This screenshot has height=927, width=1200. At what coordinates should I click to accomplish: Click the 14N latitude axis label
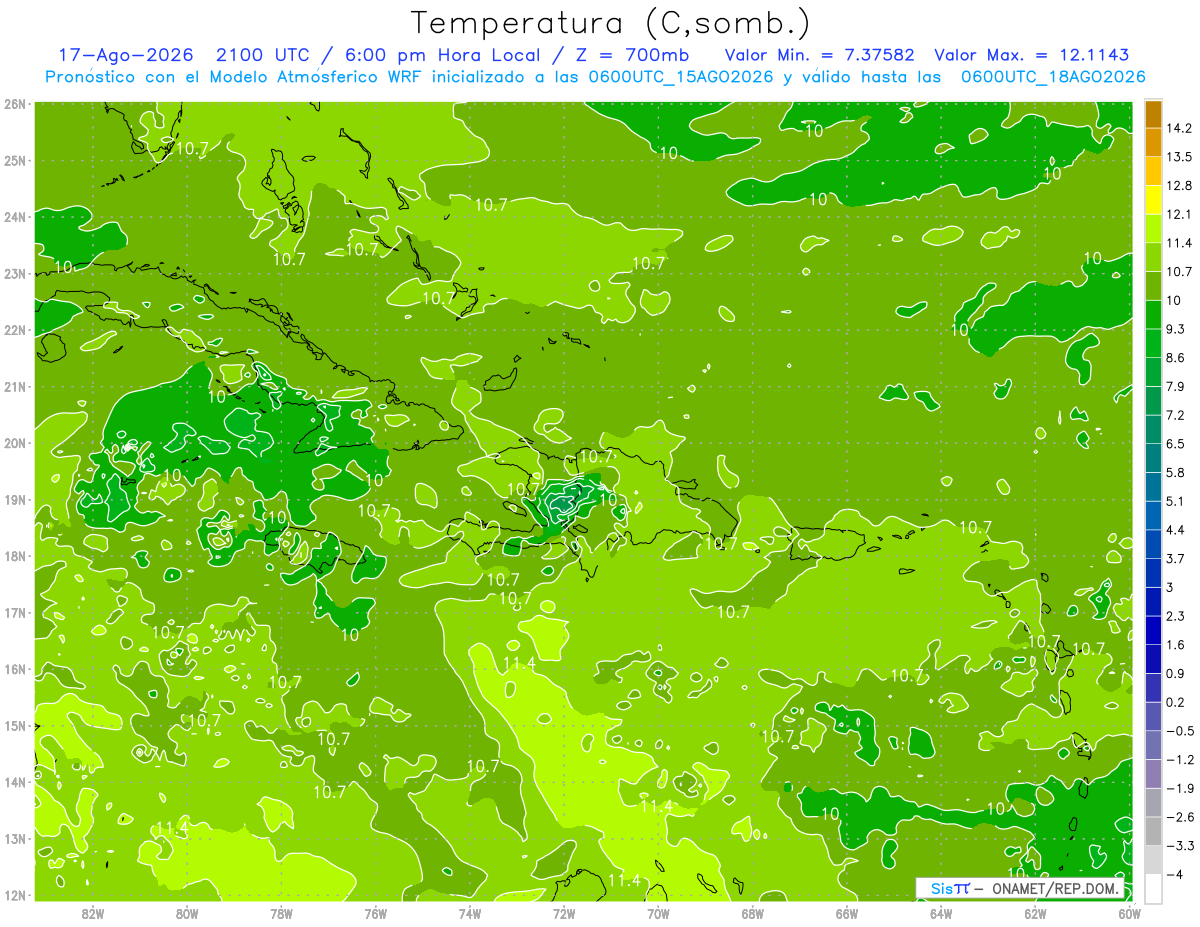pyautogui.click(x=14, y=782)
